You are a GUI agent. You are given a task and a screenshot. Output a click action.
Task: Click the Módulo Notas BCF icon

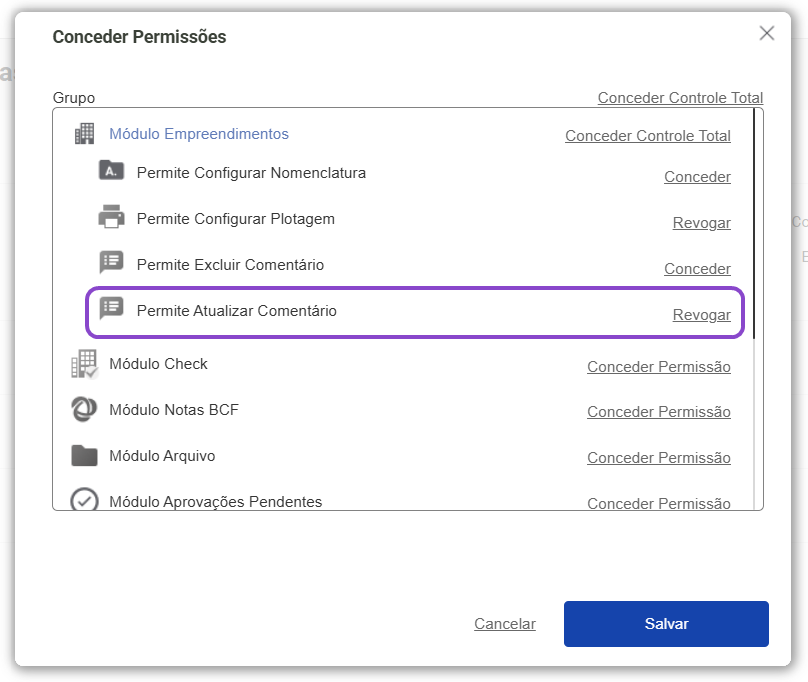tap(84, 409)
